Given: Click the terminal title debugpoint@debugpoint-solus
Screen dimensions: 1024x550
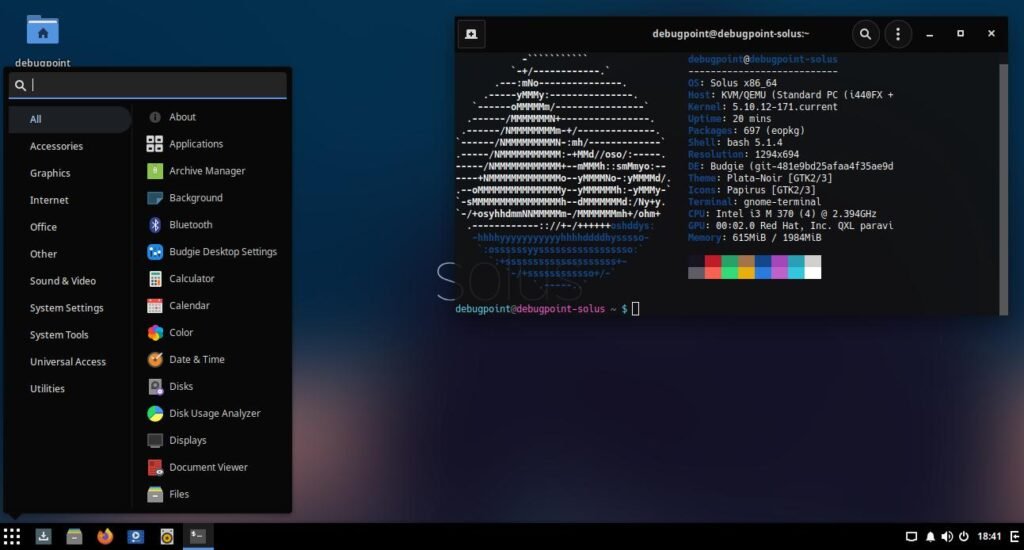Looking at the screenshot, I should pyautogui.click(x=730, y=34).
